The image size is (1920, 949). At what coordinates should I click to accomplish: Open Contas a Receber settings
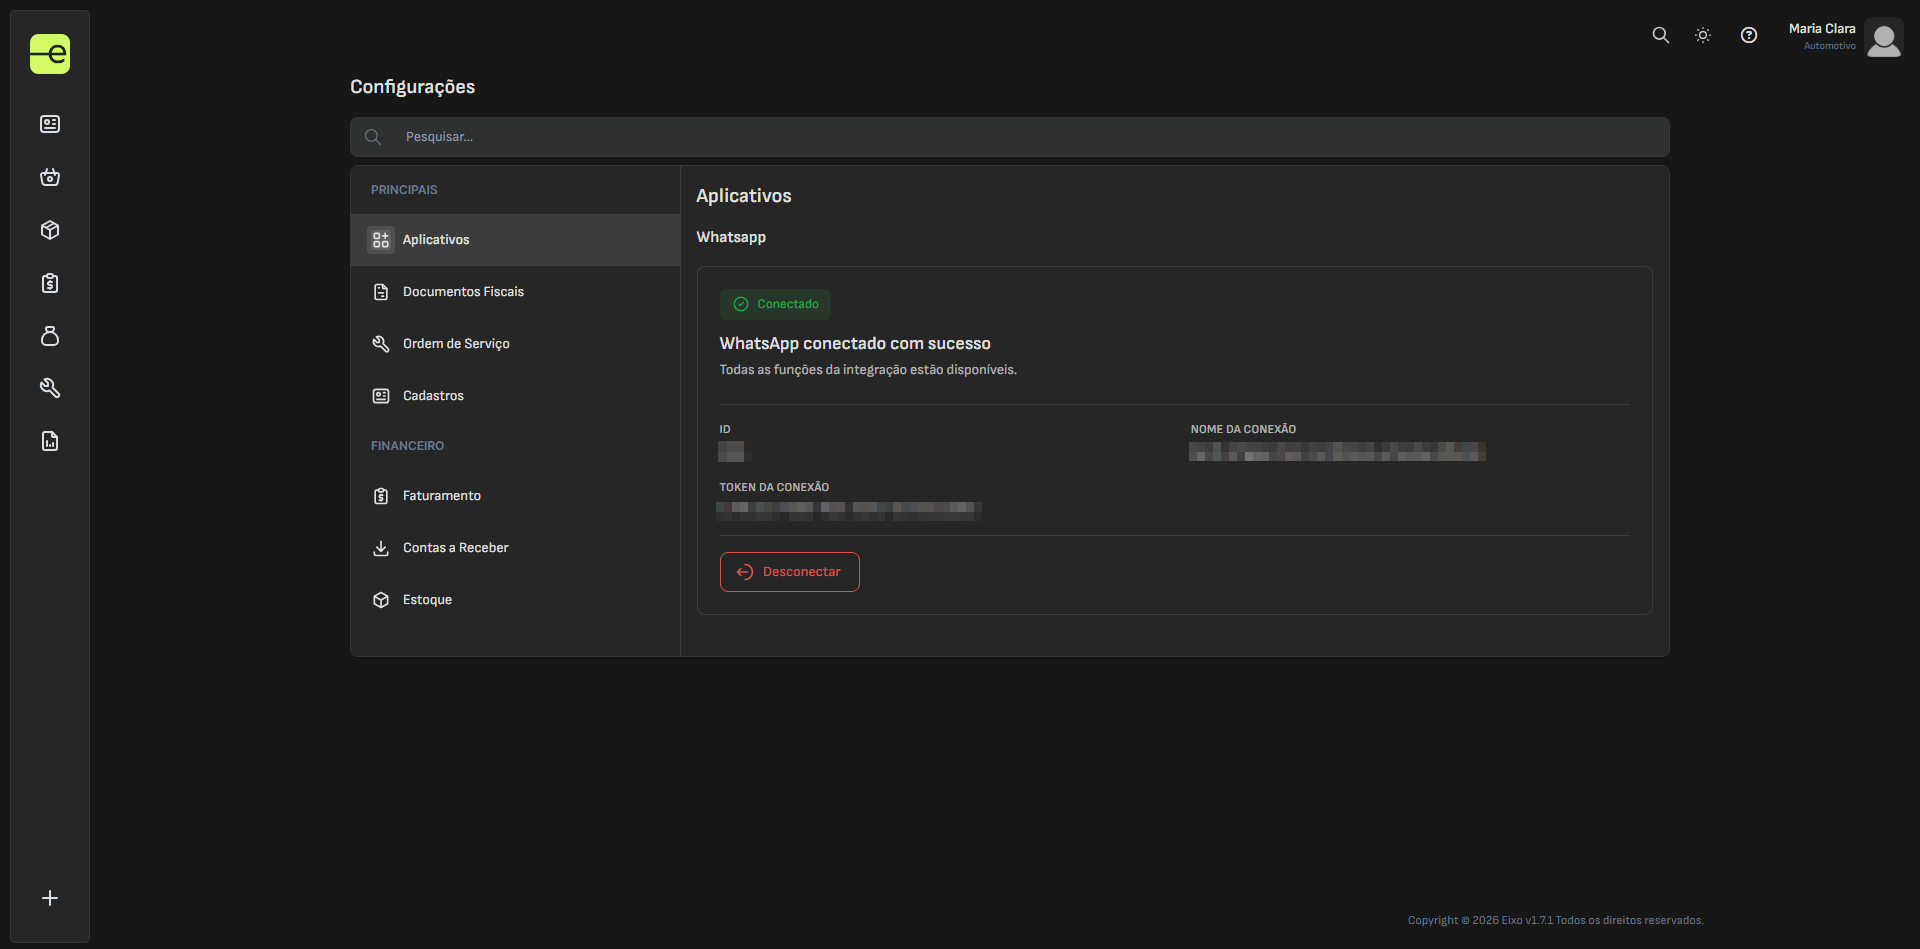pyautogui.click(x=455, y=548)
